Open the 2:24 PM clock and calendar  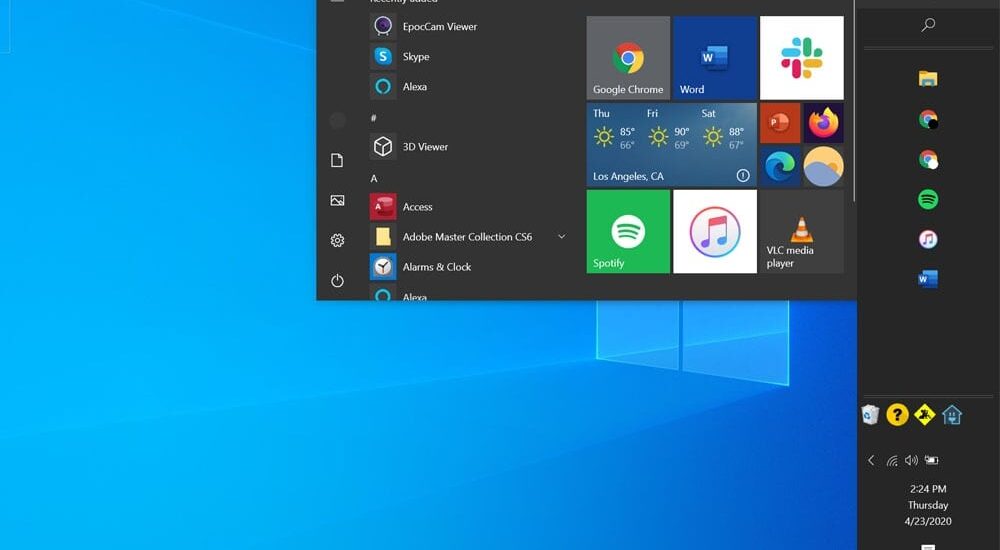(x=928, y=505)
